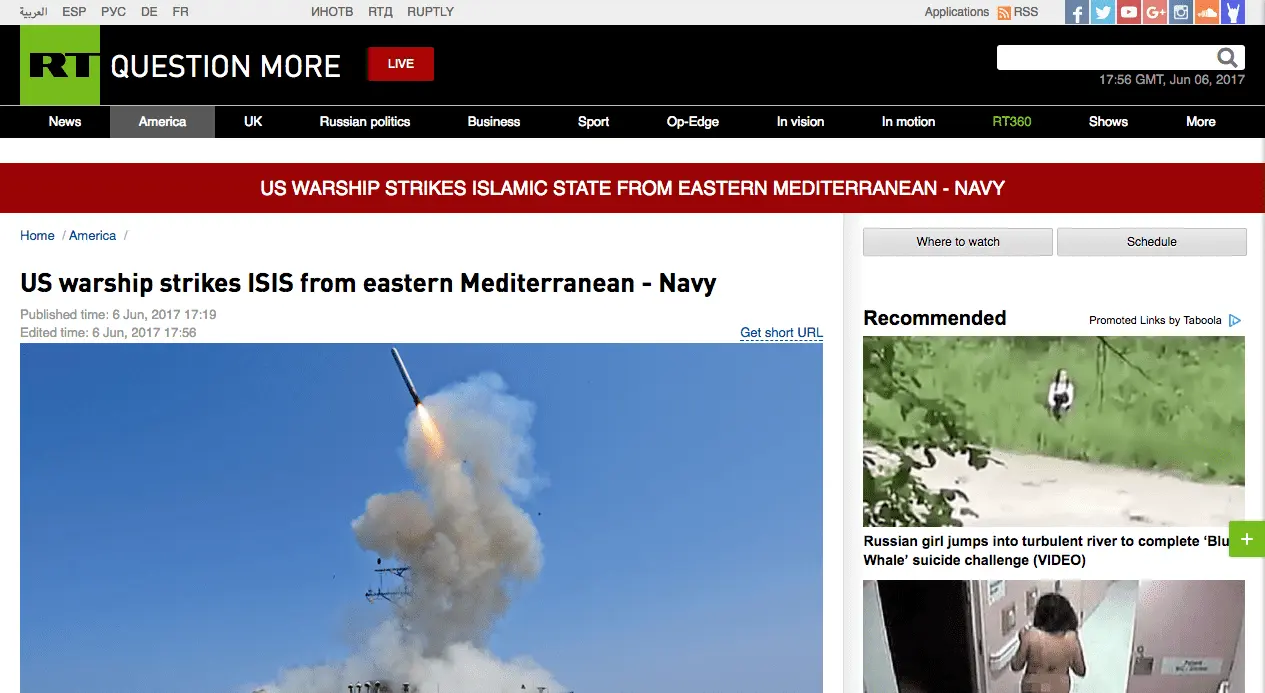Click the RSS feed icon
The height and width of the screenshot is (693, 1265).
click(x=1004, y=12)
